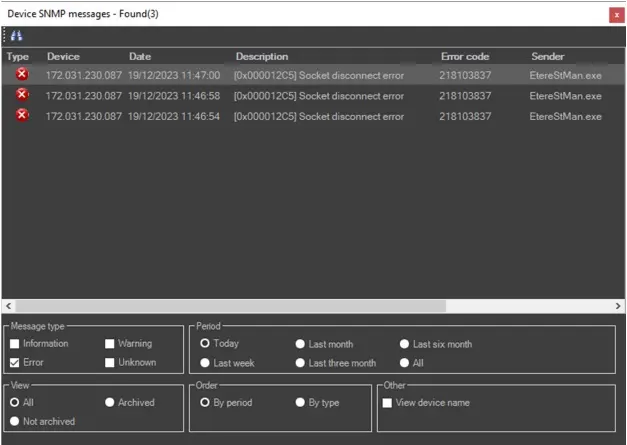Order messages By type

click(x=300, y=402)
